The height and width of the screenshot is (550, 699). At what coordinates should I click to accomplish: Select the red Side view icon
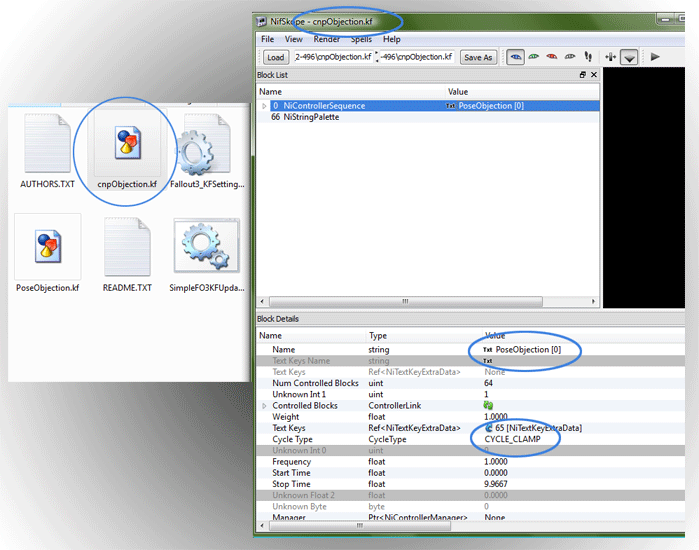coord(551,57)
